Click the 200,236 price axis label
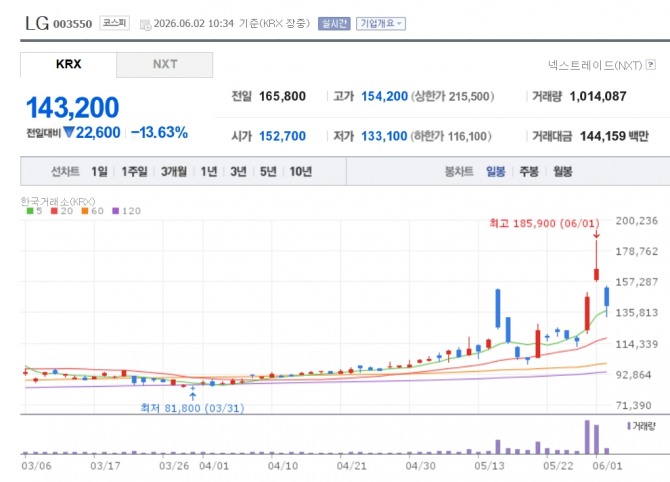Viewport: 670px width, 482px height. click(x=636, y=220)
